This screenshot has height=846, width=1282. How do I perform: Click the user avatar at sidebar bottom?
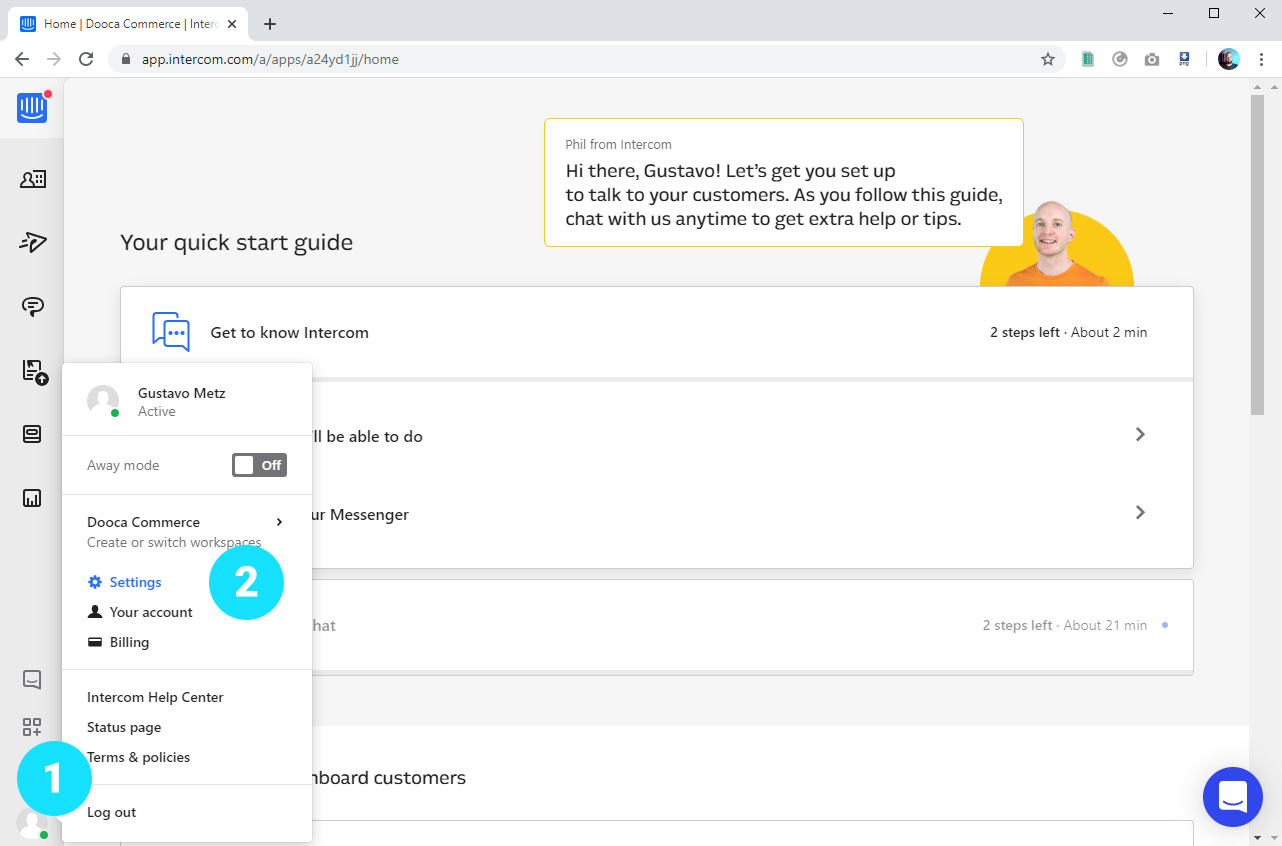click(32, 822)
